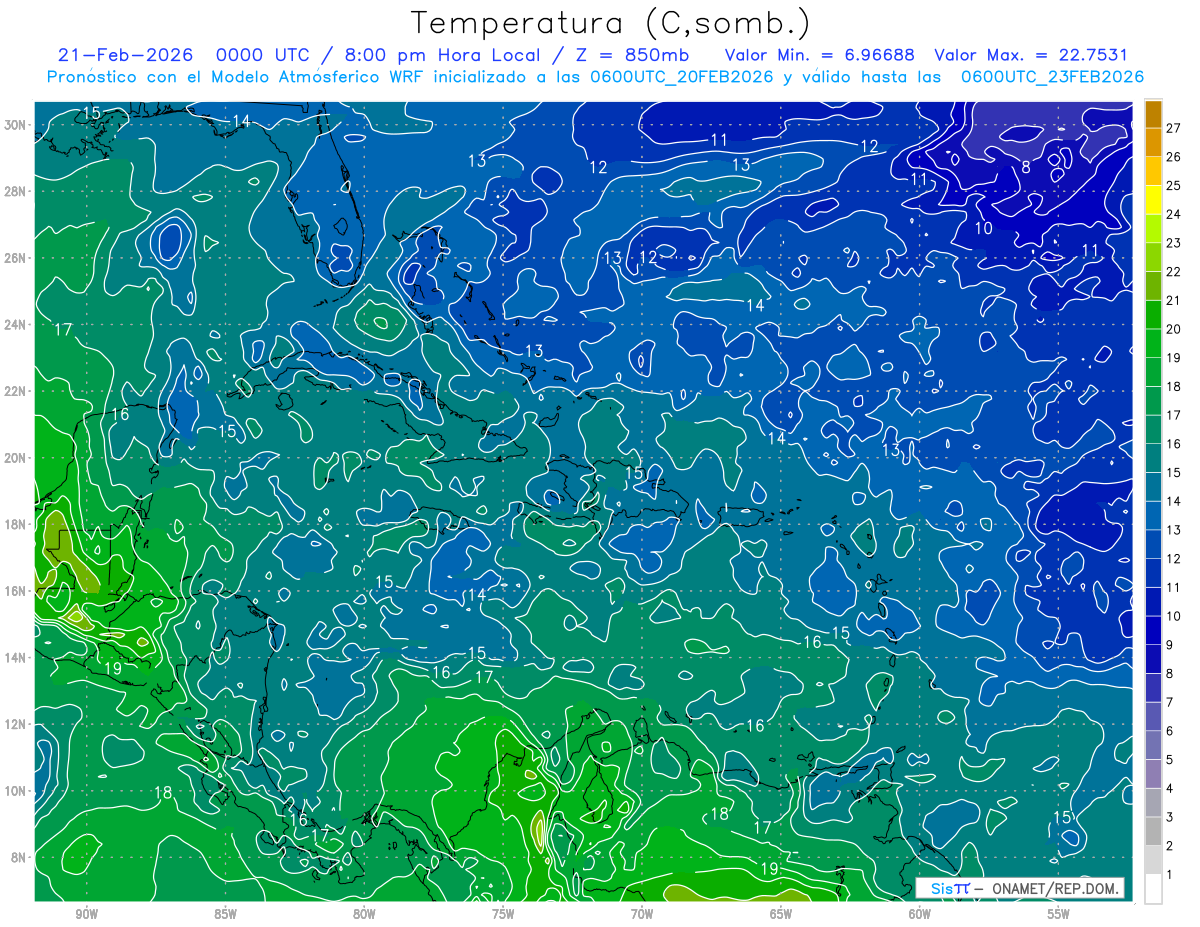The width and height of the screenshot is (1200, 927).
Task: Click the colorbar scale value 14
Action: coord(1174,501)
